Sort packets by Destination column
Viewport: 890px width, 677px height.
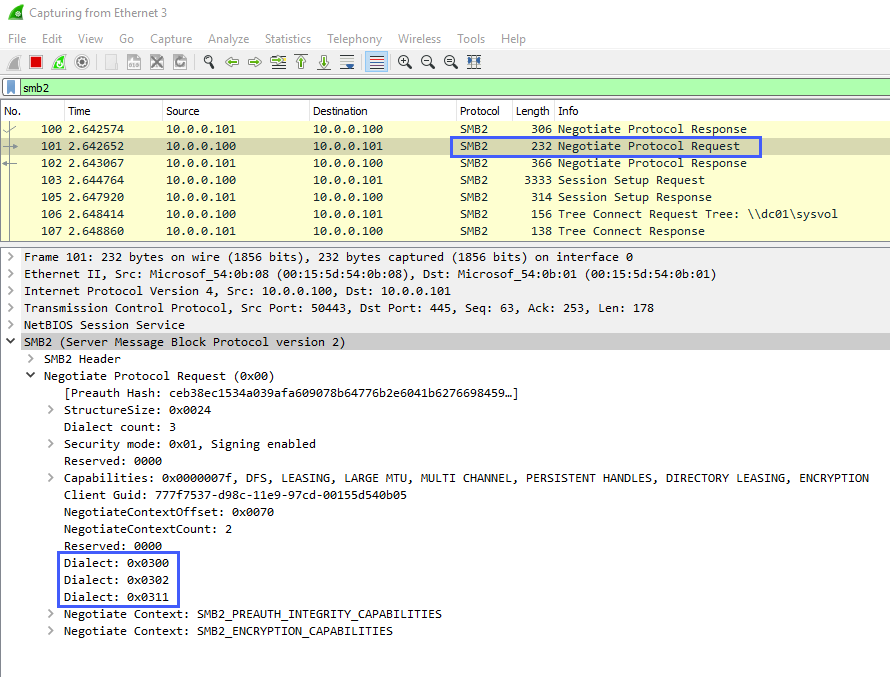tap(383, 111)
